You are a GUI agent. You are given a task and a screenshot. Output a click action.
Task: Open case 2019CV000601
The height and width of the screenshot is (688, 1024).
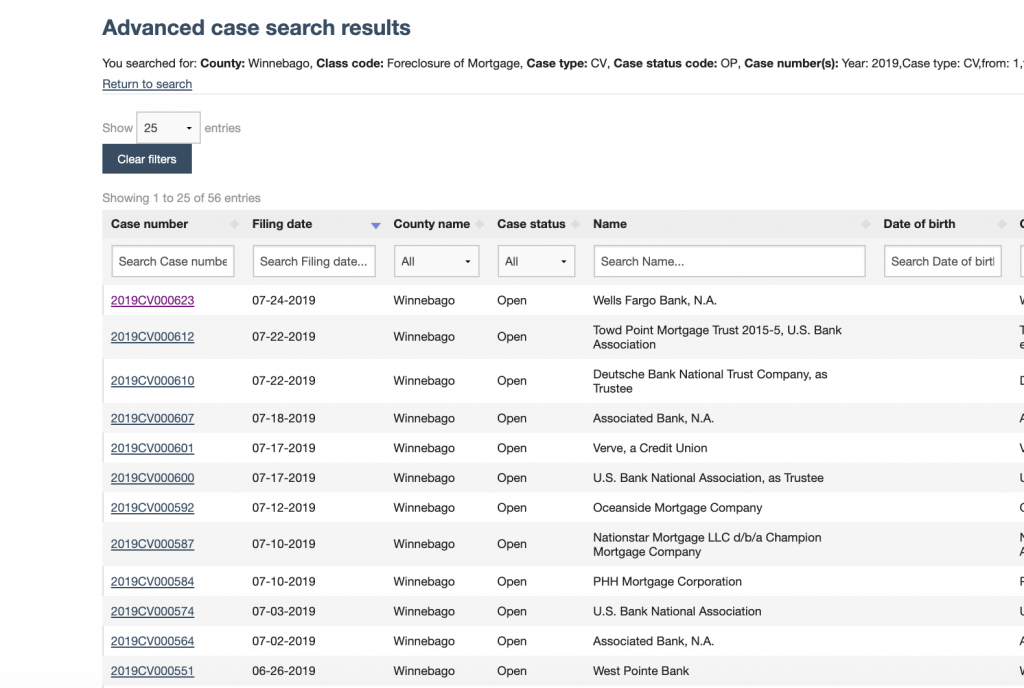click(152, 448)
